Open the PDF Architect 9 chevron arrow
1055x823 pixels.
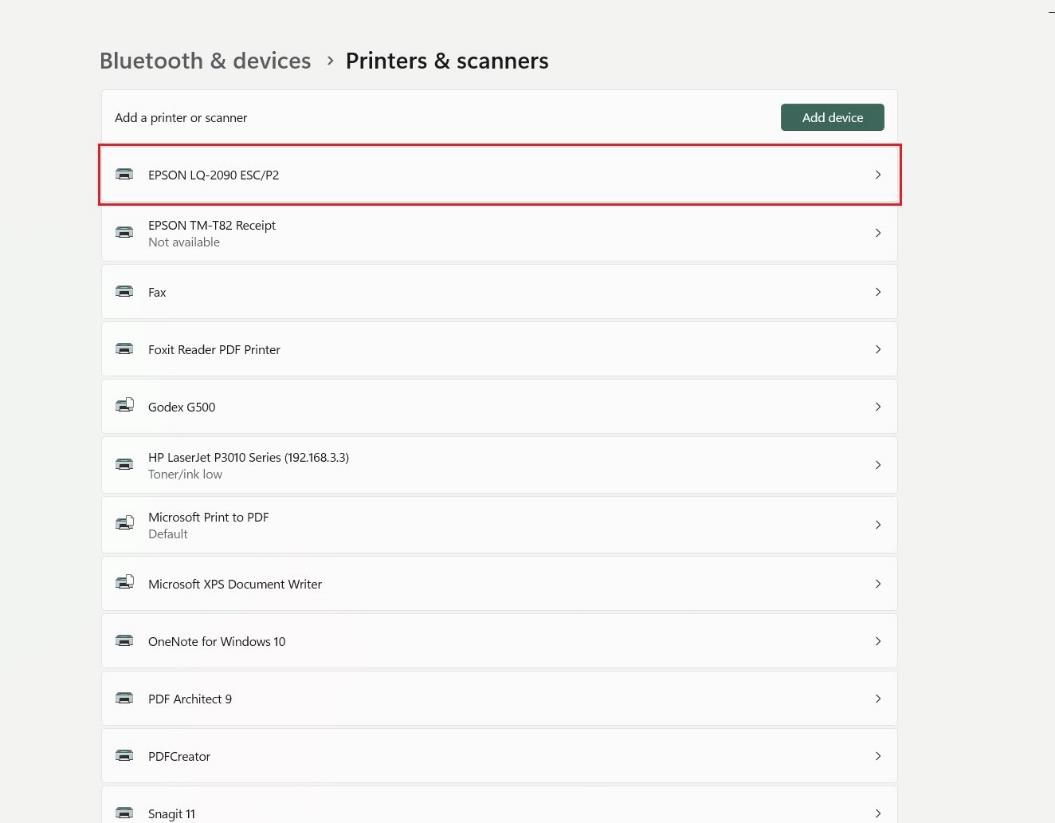(878, 698)
